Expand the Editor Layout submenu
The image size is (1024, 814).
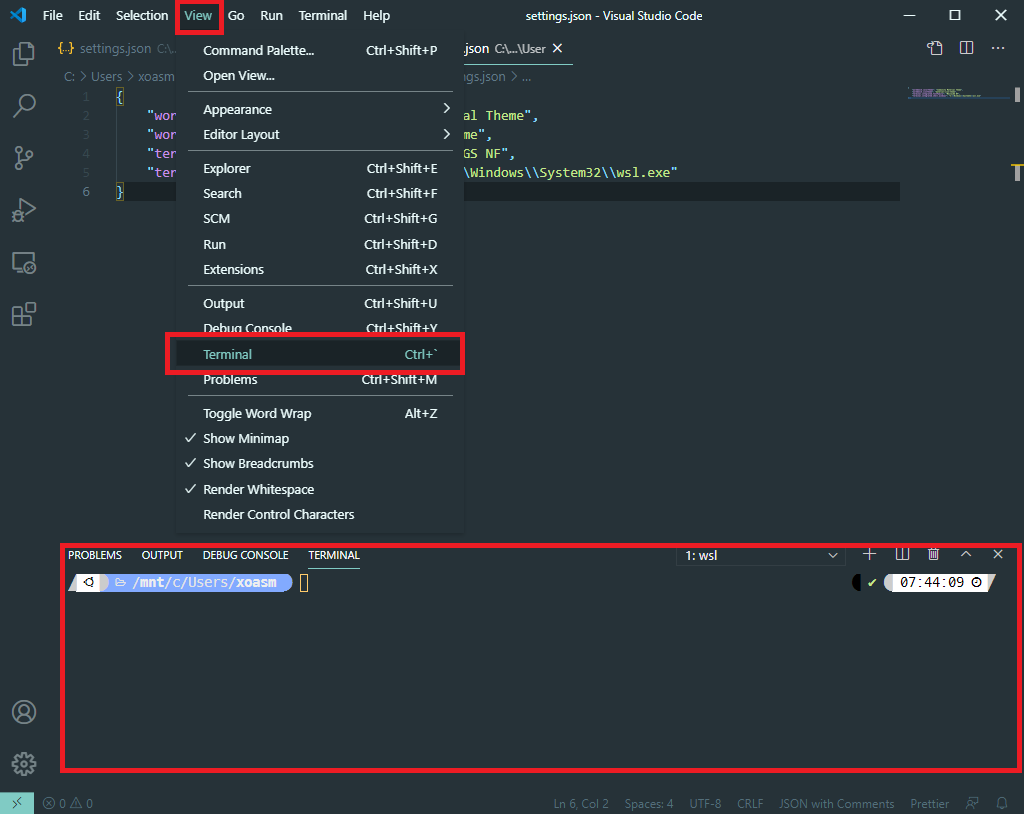[x=320, y=134]
